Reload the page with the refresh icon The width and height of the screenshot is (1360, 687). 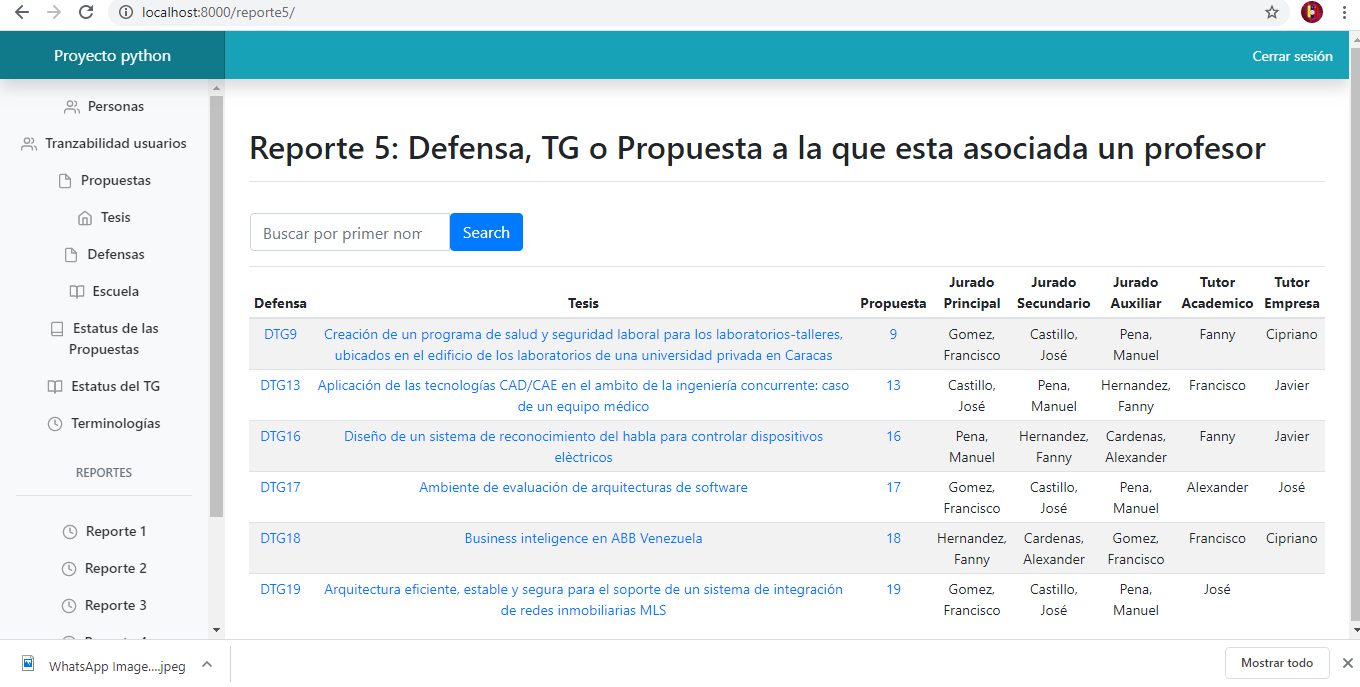[86, 12]
